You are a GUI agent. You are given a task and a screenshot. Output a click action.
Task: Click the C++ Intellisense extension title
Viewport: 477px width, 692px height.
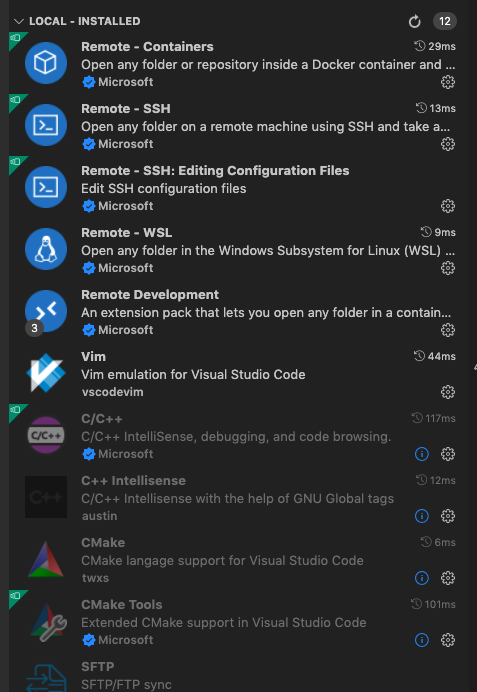click(x=133, y=481)
